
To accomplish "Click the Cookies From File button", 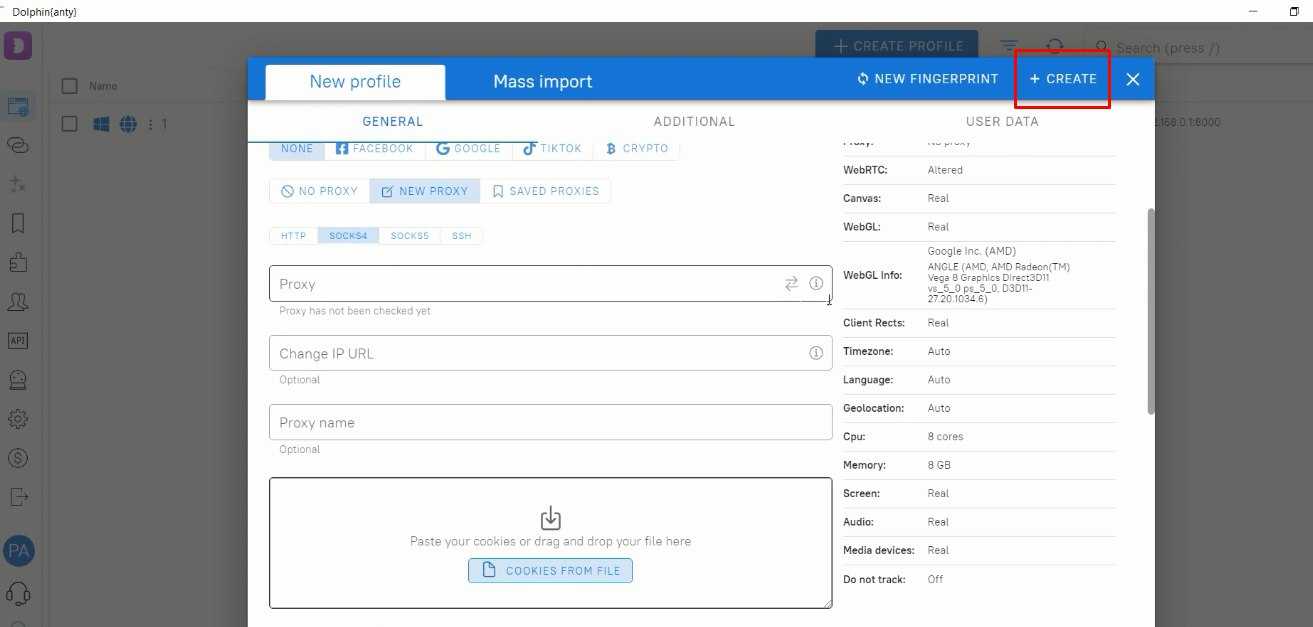I will pyautogui.click(x=550, y=570).
